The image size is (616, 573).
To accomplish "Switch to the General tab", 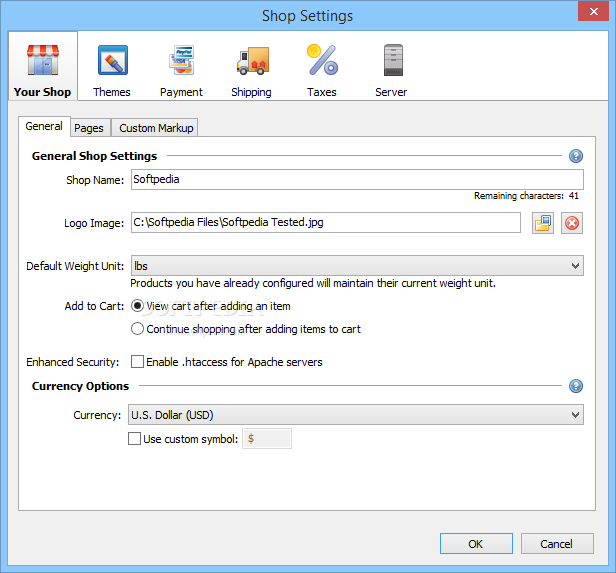I will (44, 126).
